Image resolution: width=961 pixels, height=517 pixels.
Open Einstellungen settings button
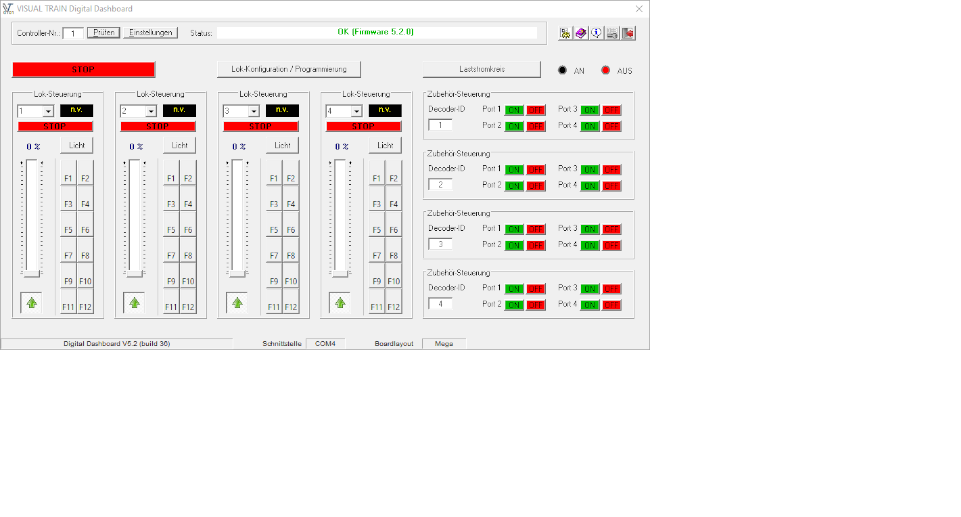click(150, 33)
